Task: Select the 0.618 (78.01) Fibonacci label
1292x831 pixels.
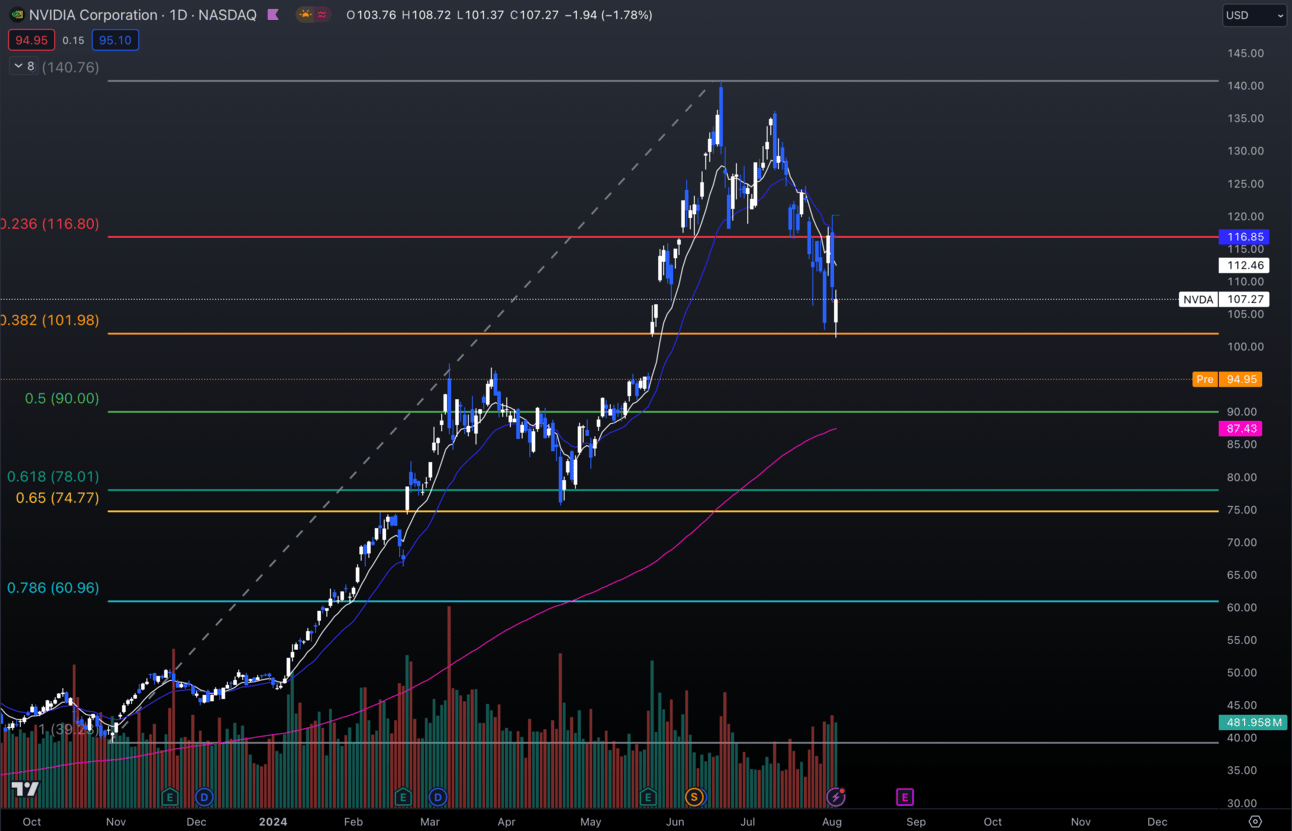Action: click(x=53, y=477)
